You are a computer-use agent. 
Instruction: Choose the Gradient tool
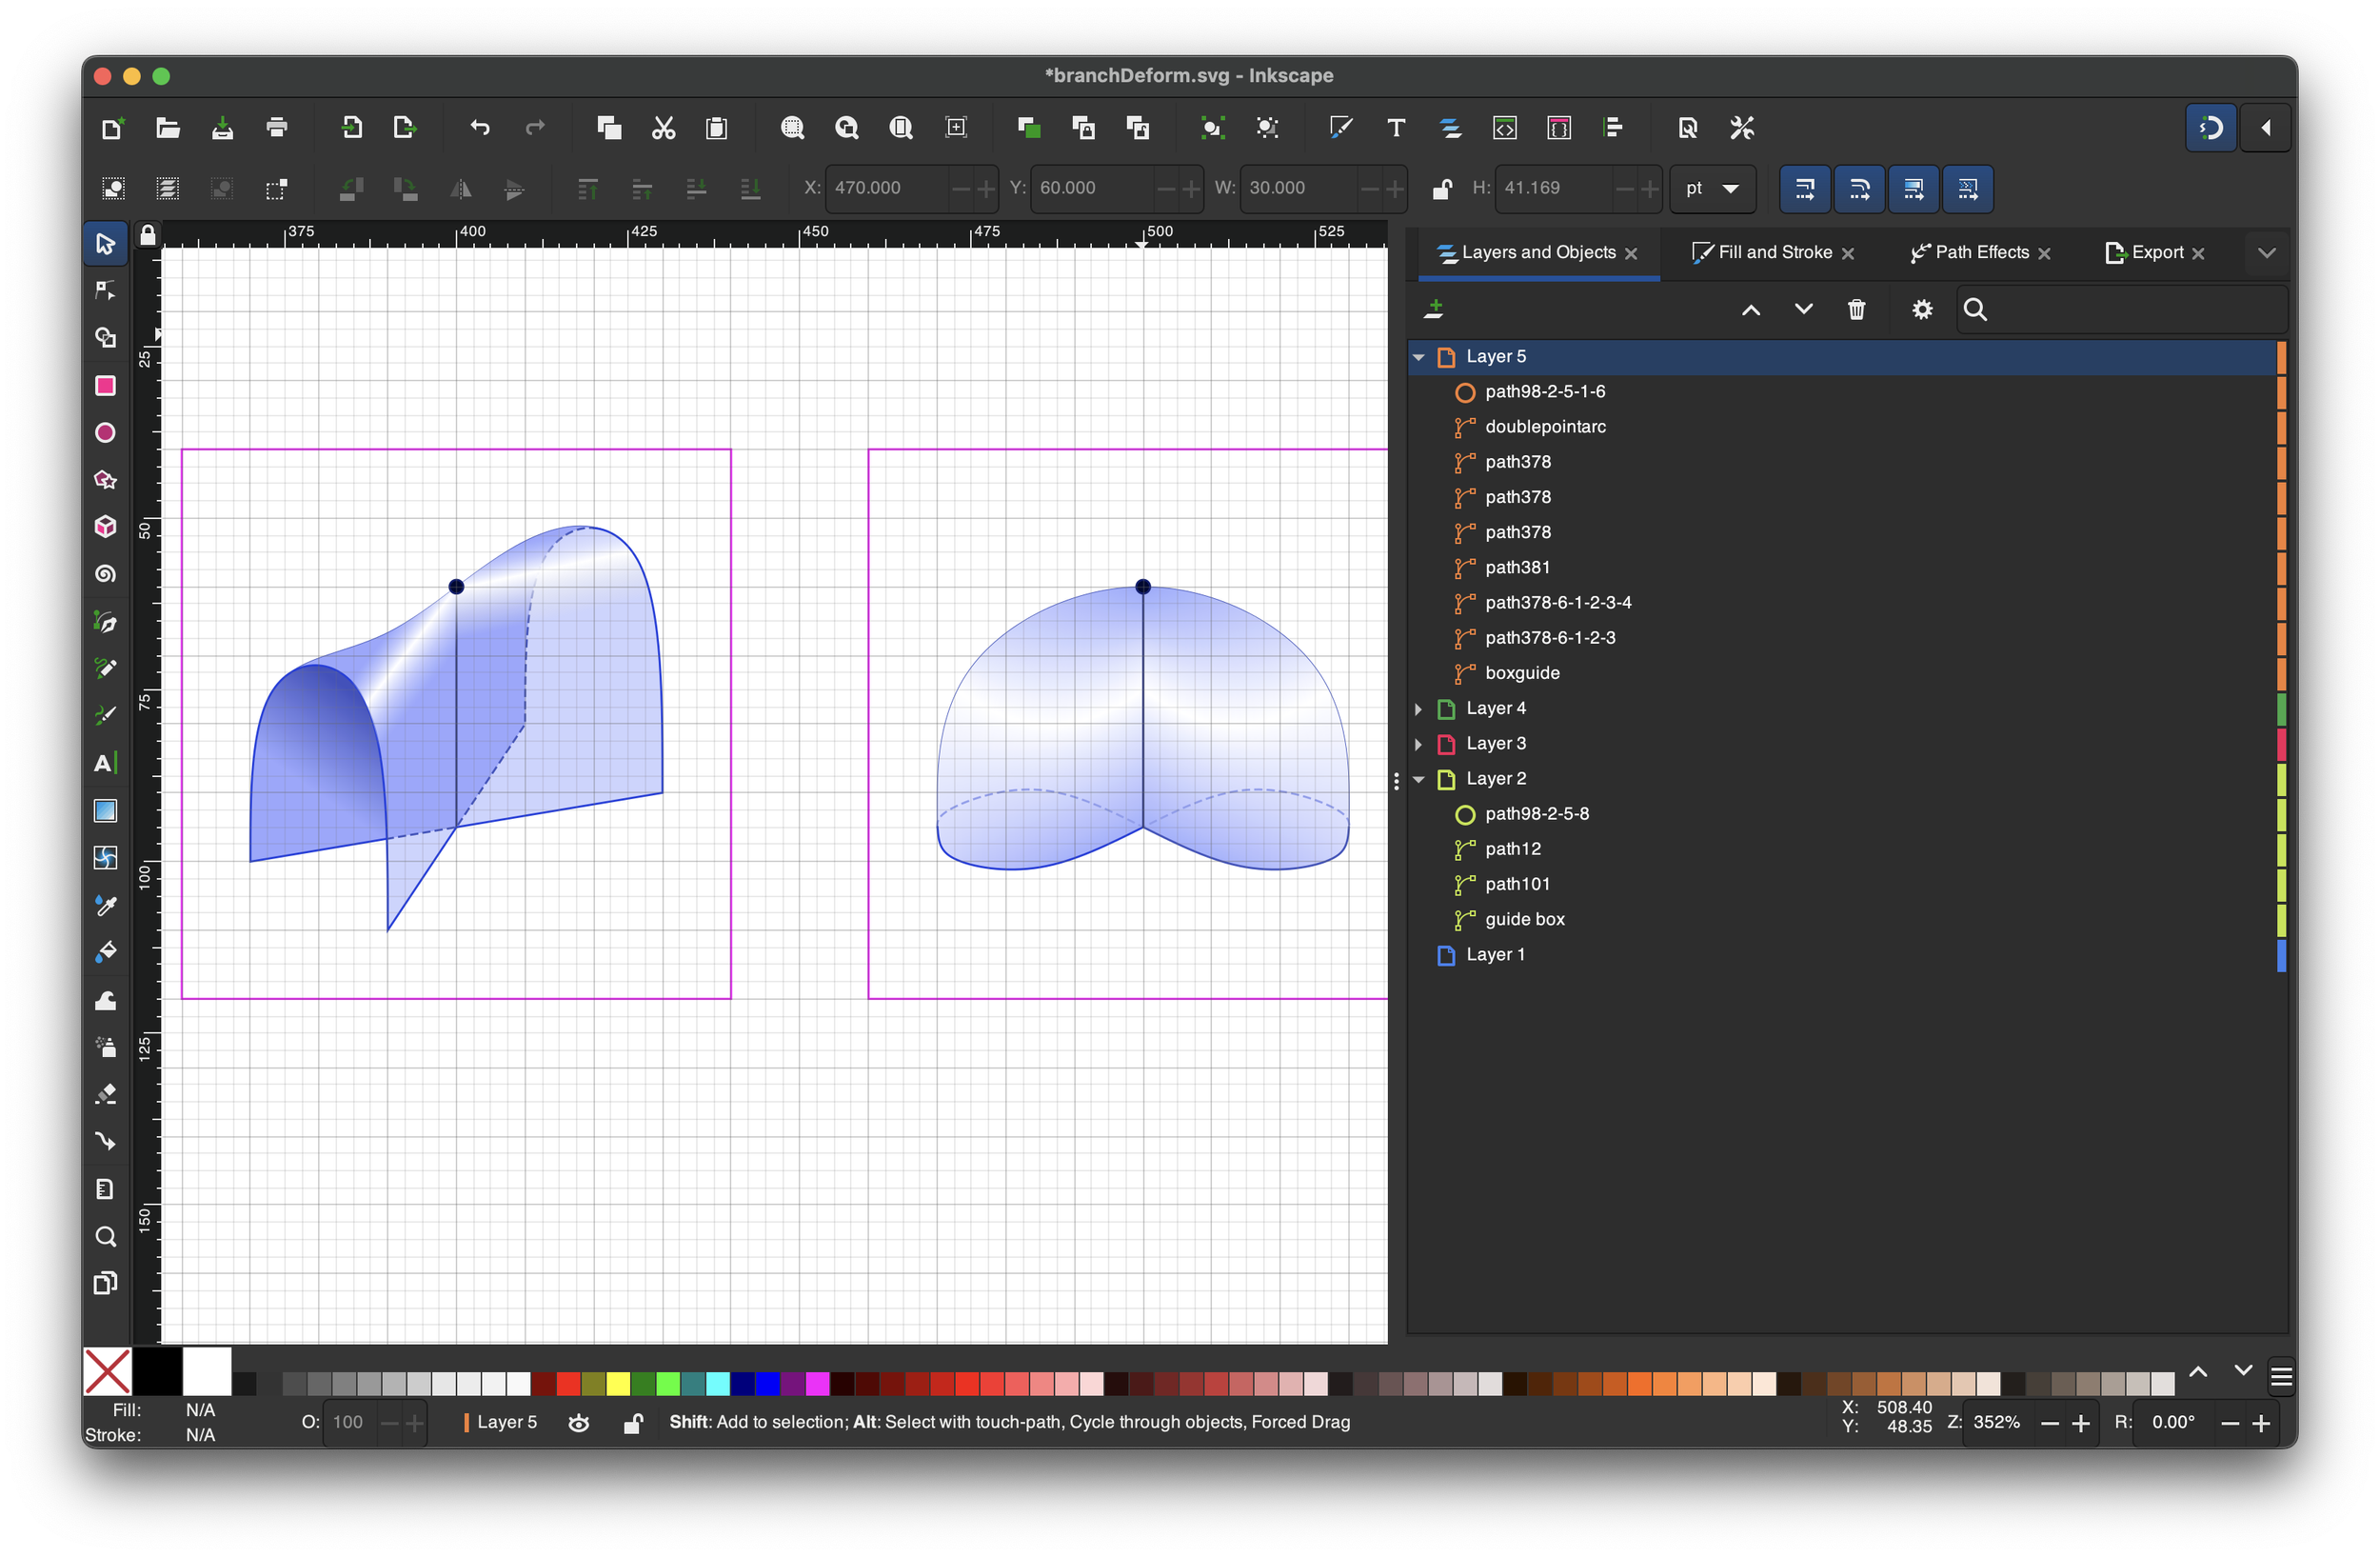[x=105, y=811]
